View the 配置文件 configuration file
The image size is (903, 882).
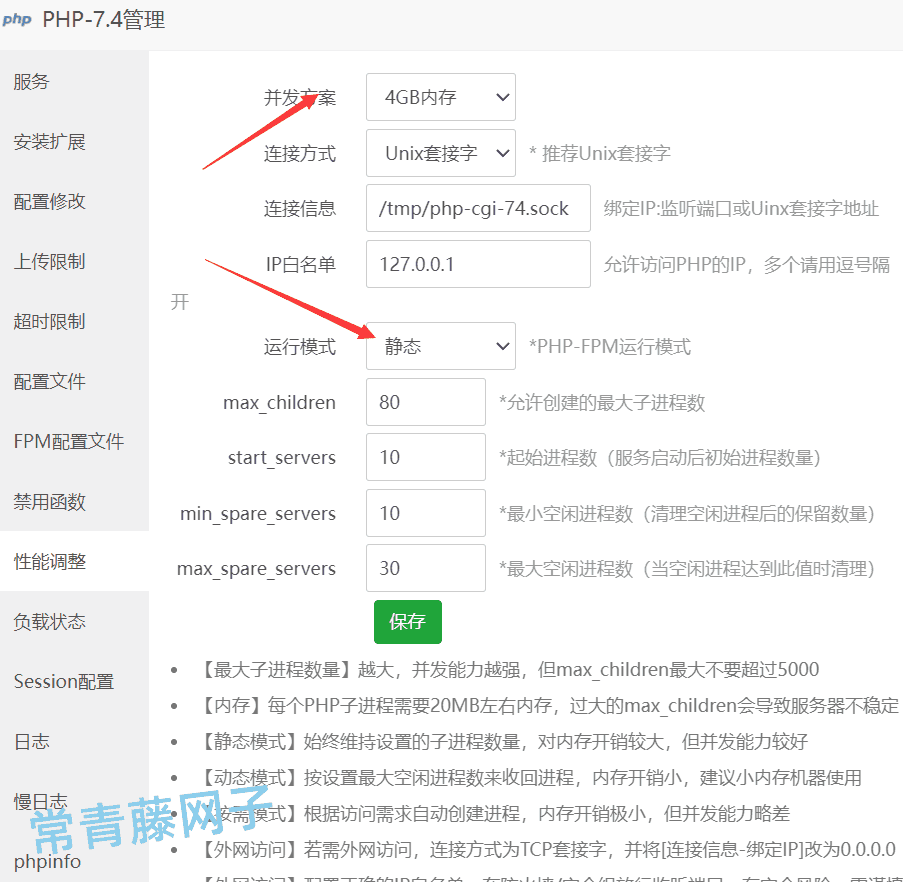tap(49, 381)
